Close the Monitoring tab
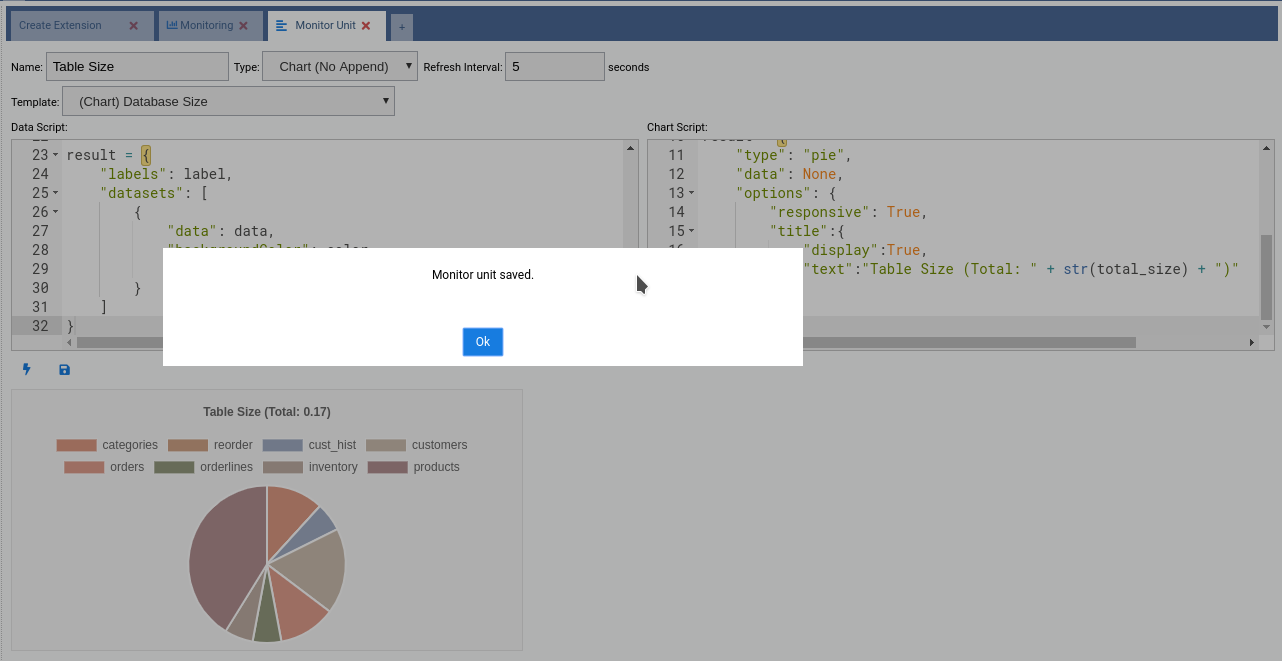Screen dimensions: 1282x661 243,26
